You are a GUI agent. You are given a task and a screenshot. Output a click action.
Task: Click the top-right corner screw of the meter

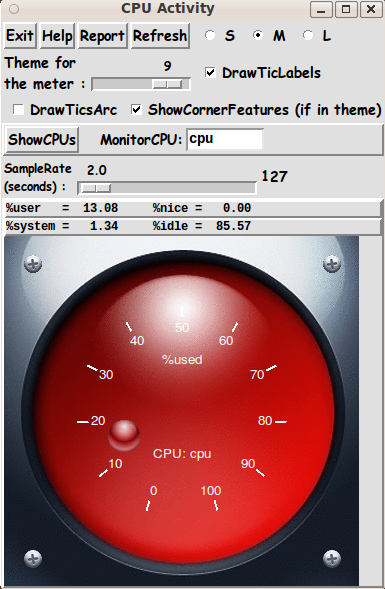[x=332, y=264]
